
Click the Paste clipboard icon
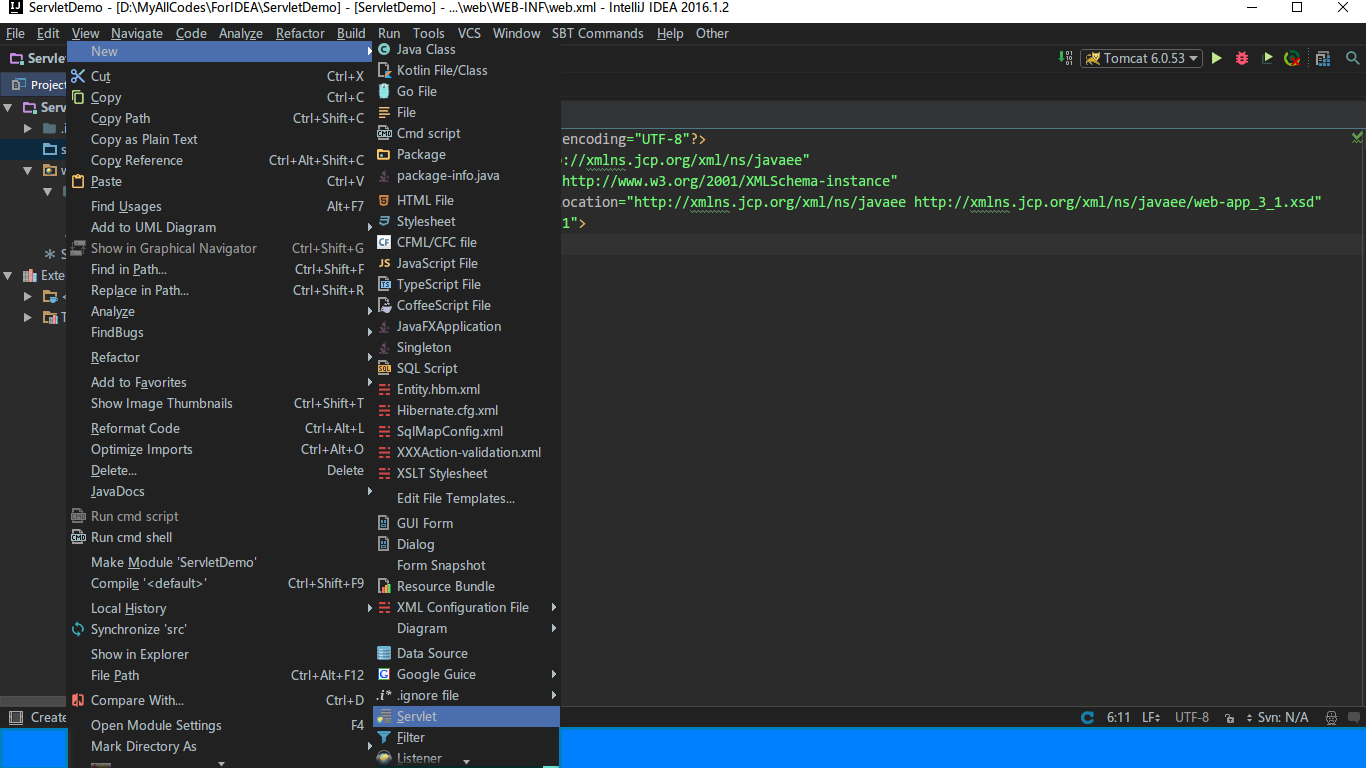pyautogui.click(x=78, y=181)
